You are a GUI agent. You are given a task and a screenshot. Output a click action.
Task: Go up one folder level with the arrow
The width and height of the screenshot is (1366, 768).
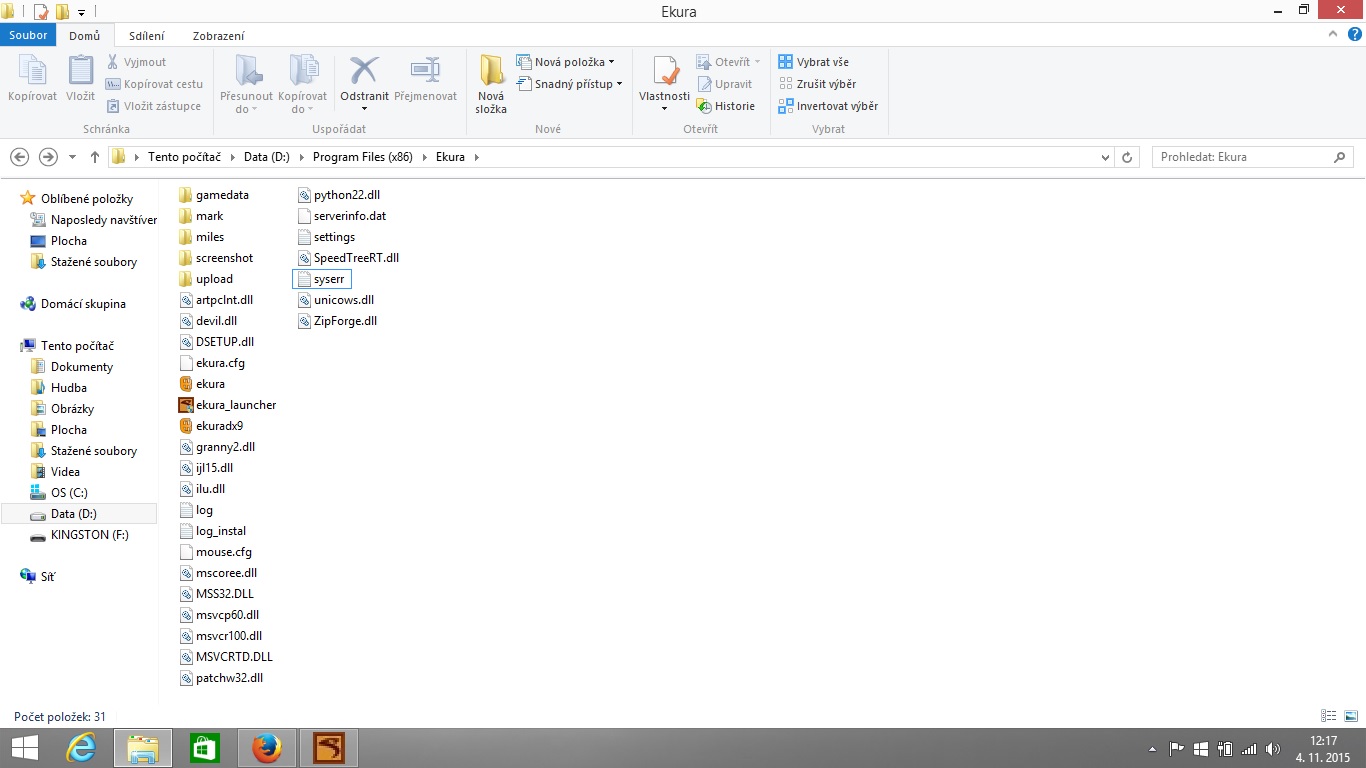[95, 157]
